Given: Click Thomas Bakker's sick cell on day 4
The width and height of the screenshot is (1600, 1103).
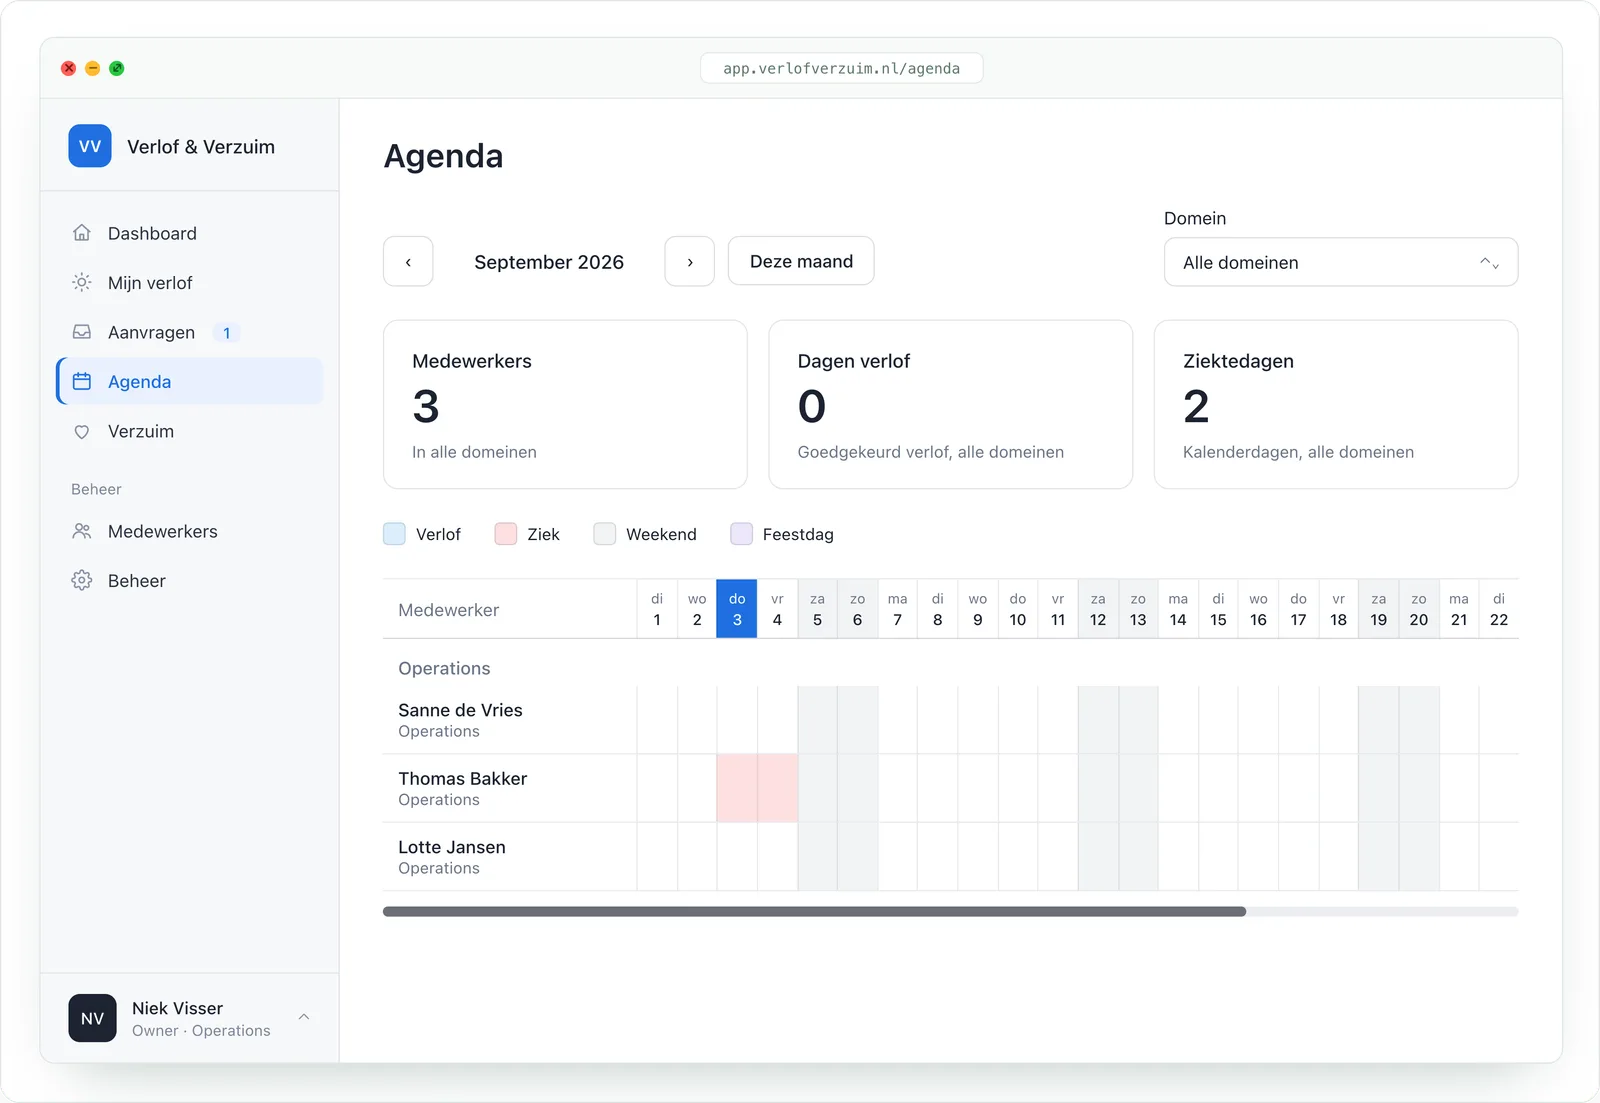Looking at the screenshot, I should click(x=777, y=788).
